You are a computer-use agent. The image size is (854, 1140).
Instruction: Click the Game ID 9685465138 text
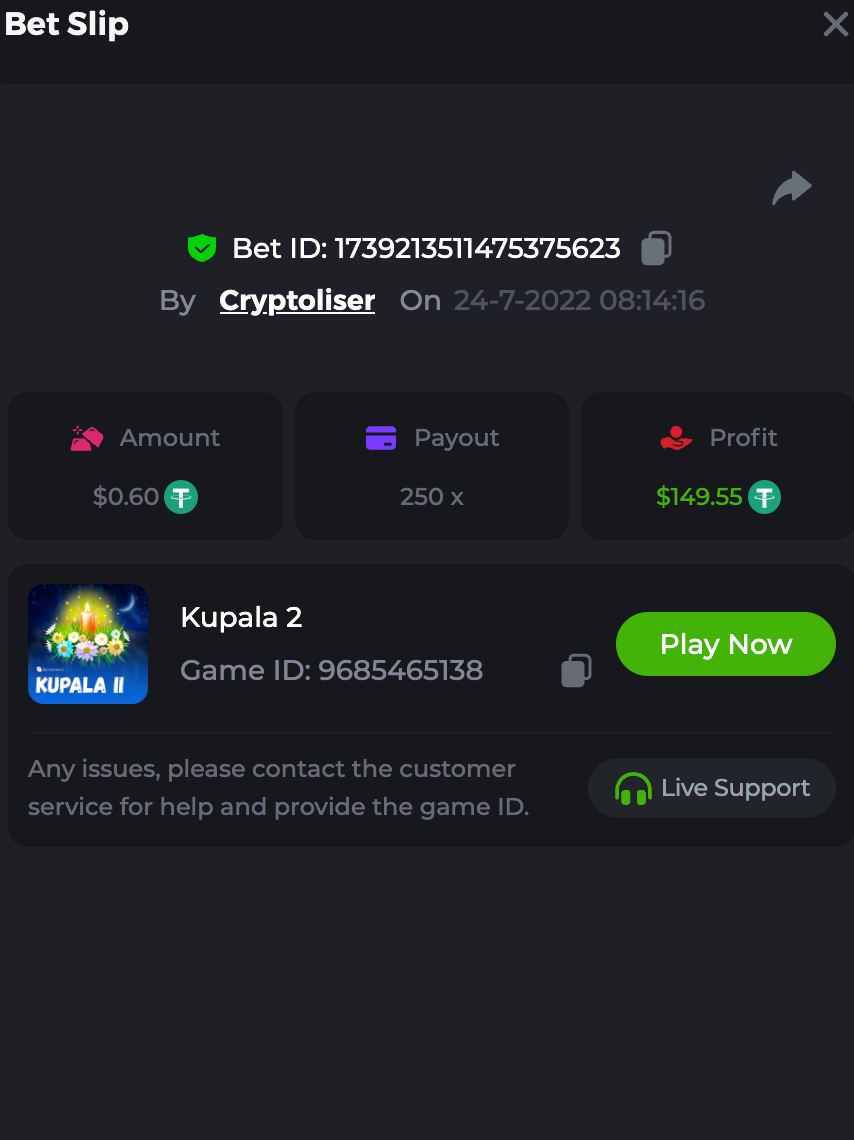click(x=331, y=670)
